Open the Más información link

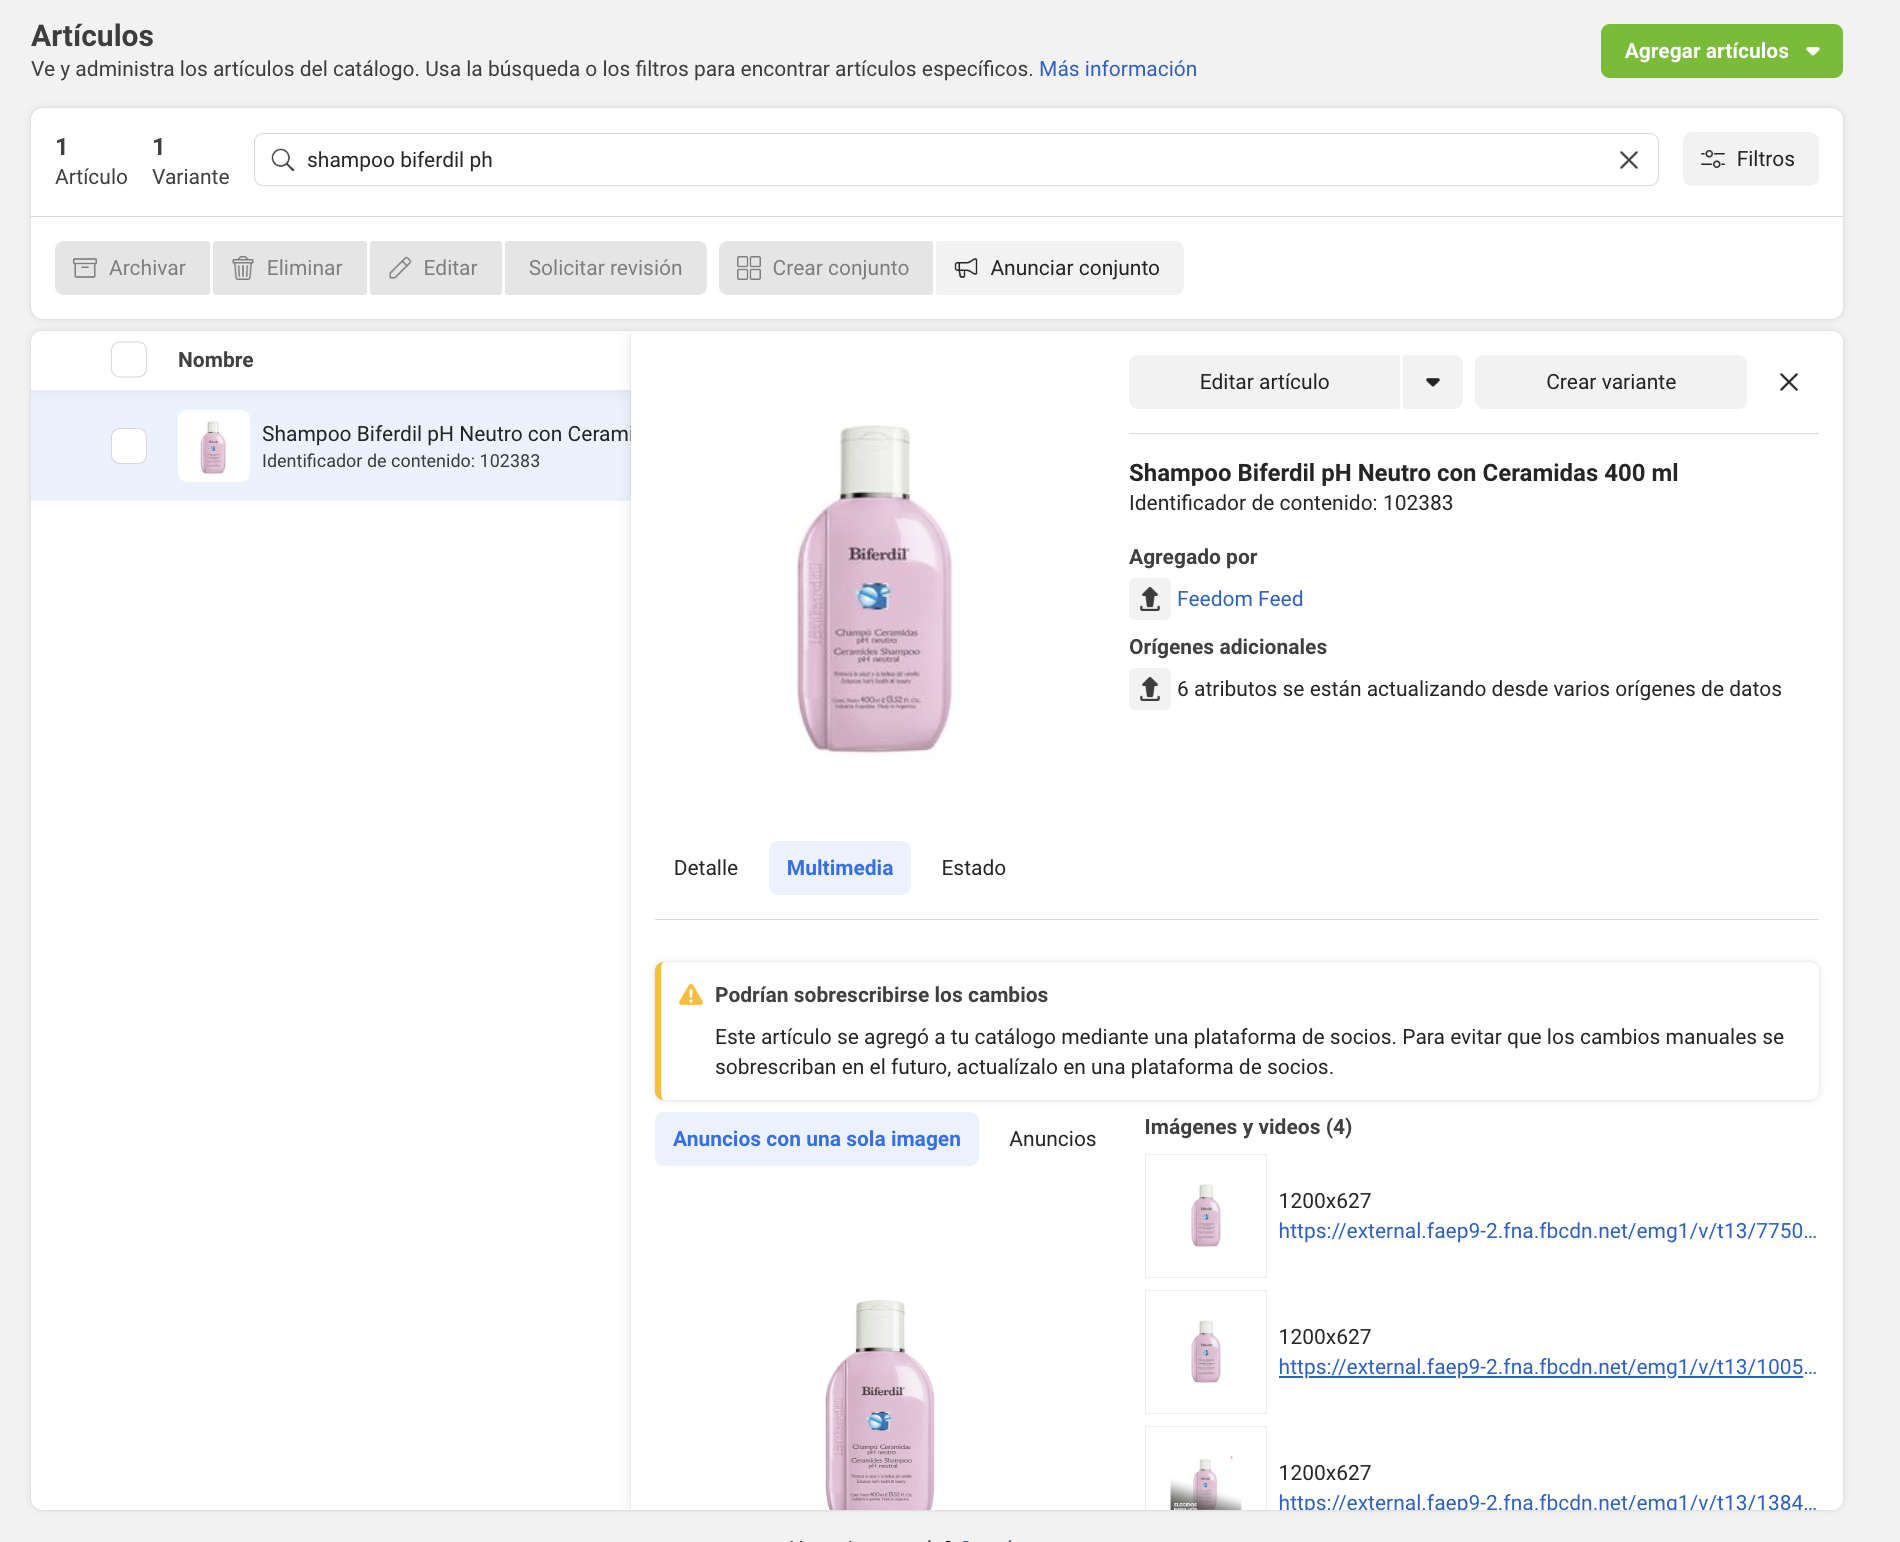pos(1117,69)
